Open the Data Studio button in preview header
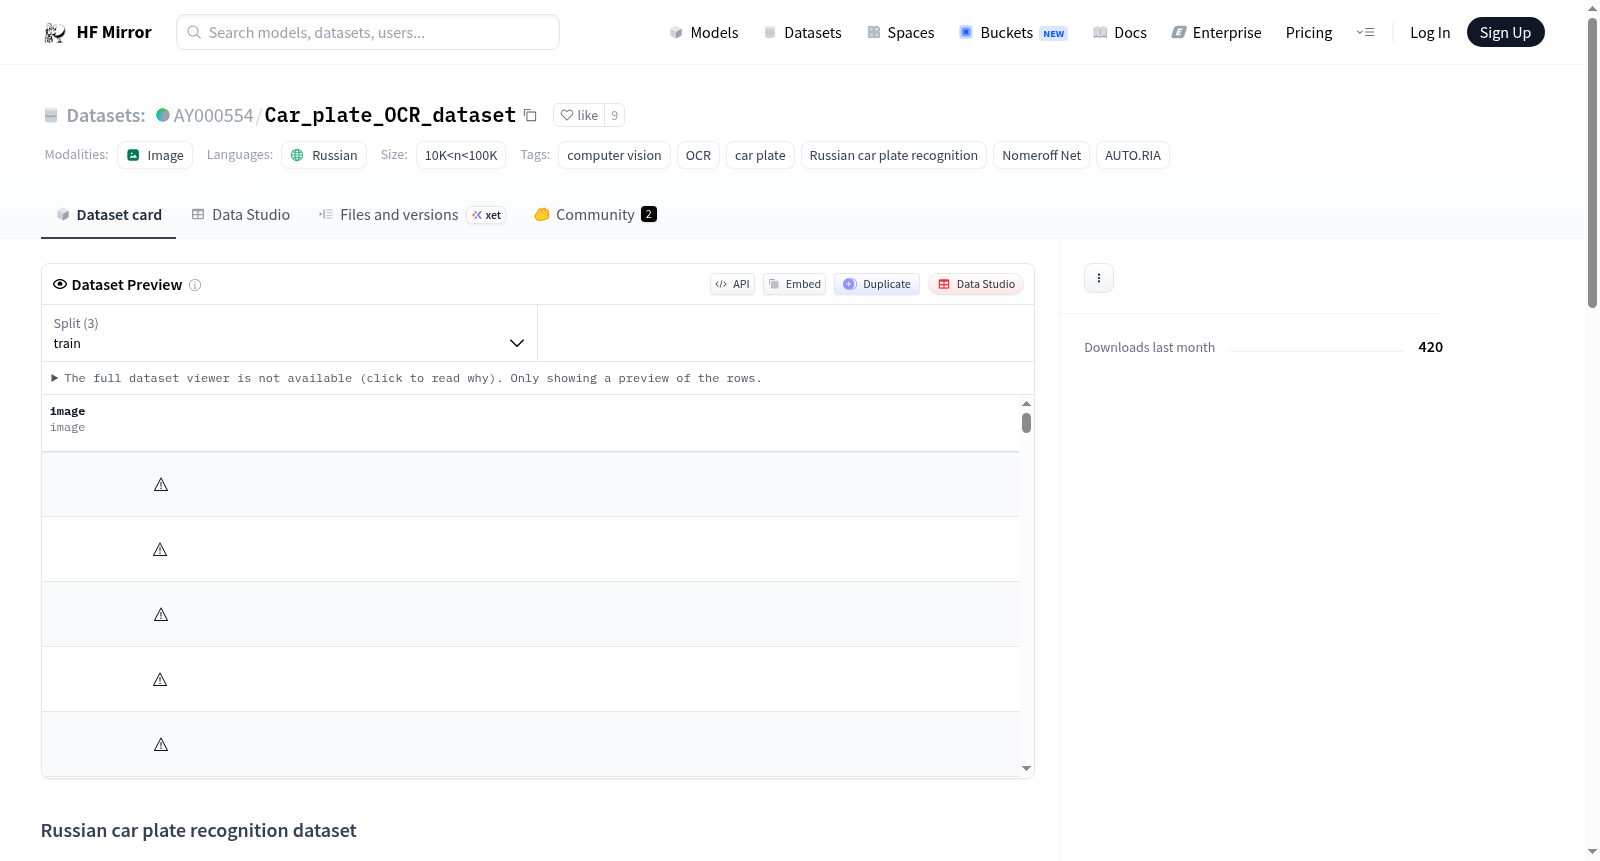The image size is (1600, 861). tap(976, 284)
